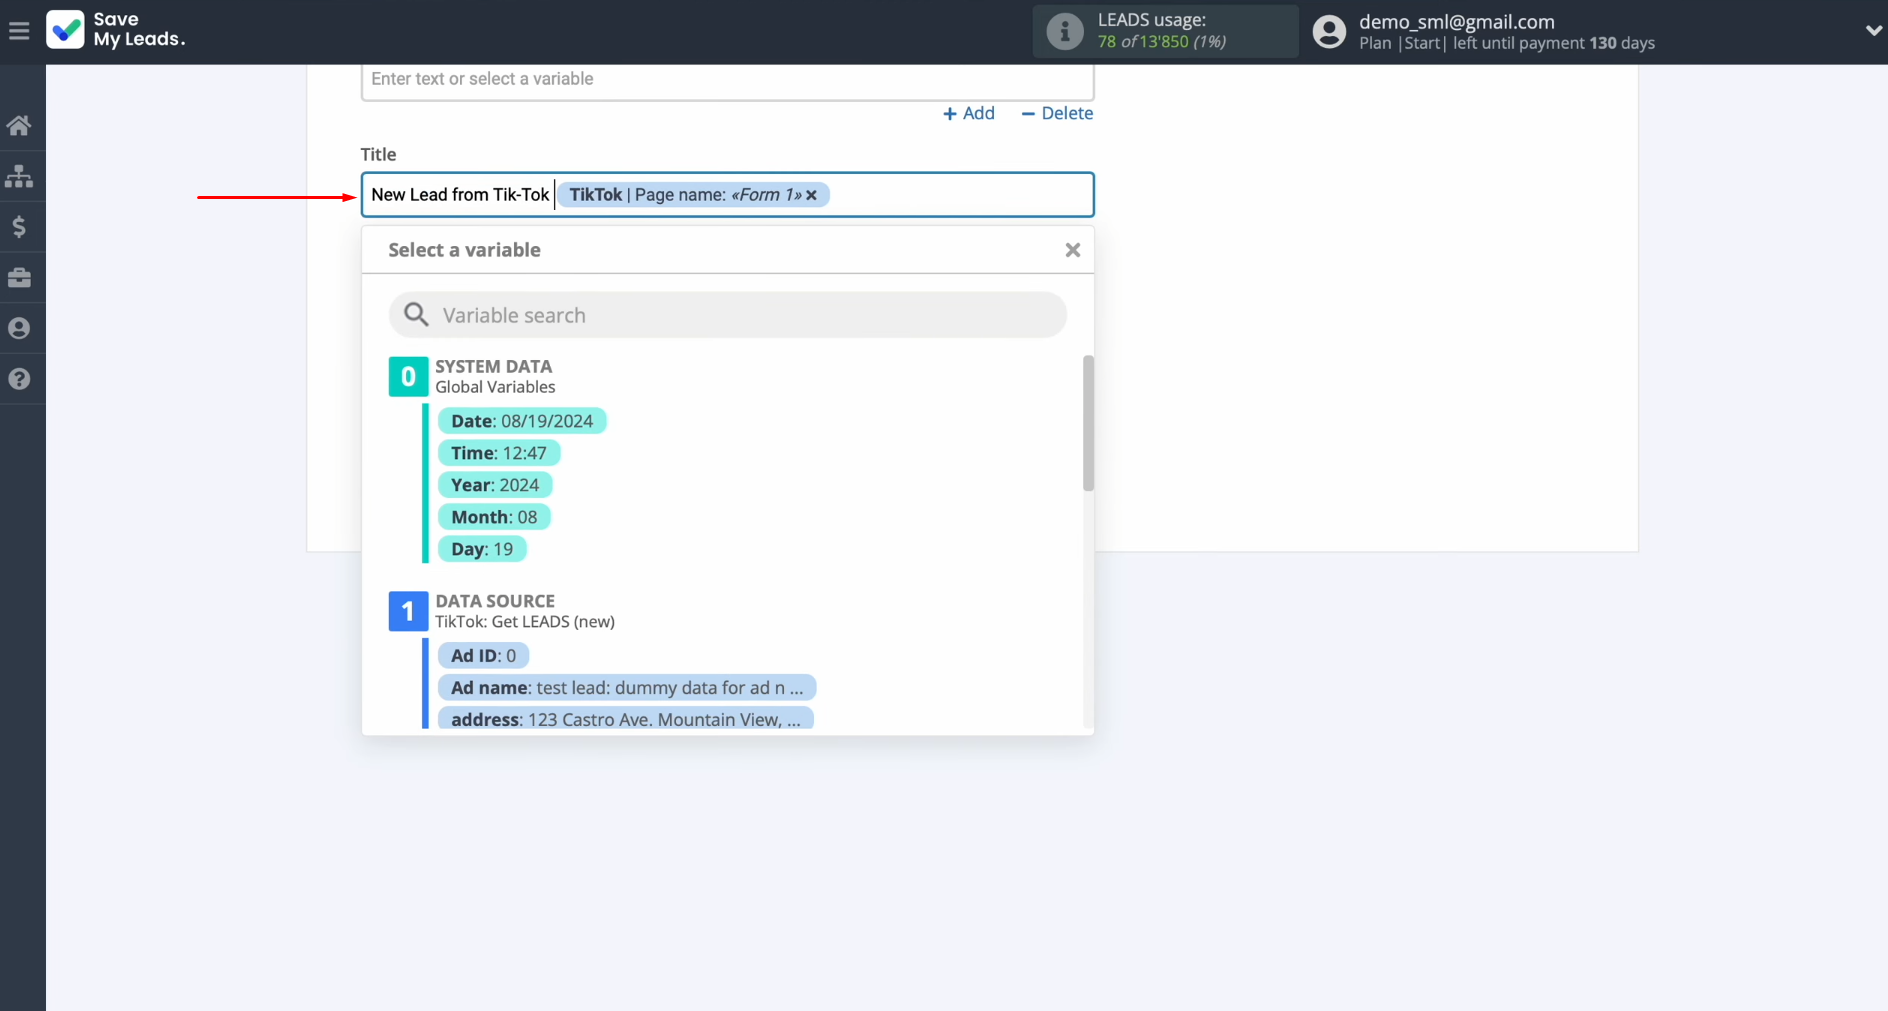The height and width of the screenshot is (1011, 1888).
Task: Click the variable list scrollbar
Action: tap(1088, 423)
